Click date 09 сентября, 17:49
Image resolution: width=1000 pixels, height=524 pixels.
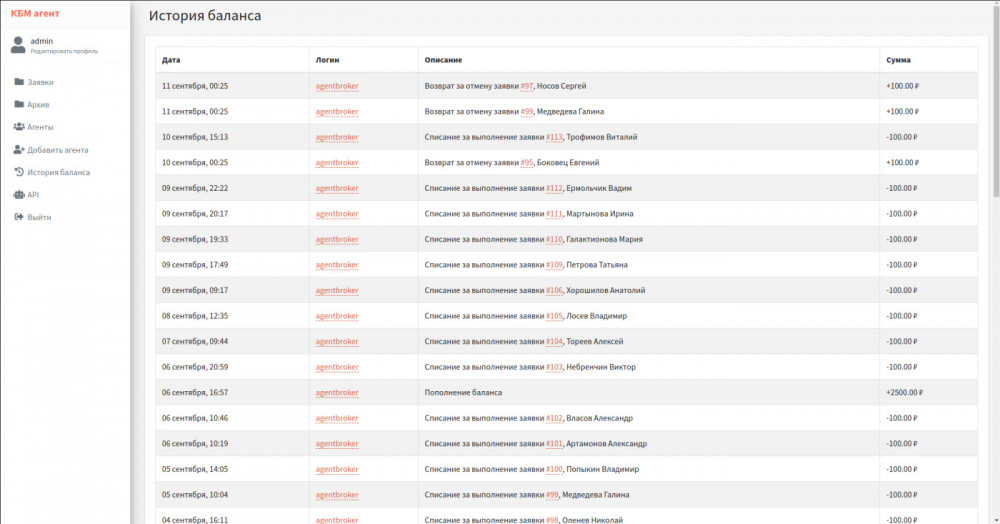[195, 265]
